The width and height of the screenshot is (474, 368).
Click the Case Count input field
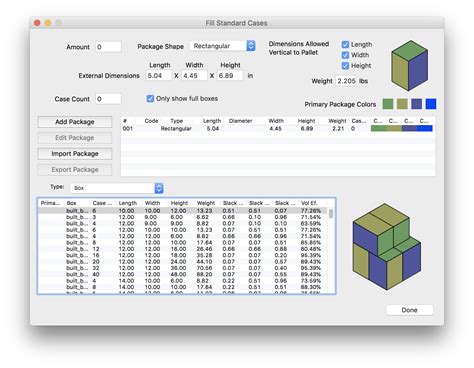[108, 99]
